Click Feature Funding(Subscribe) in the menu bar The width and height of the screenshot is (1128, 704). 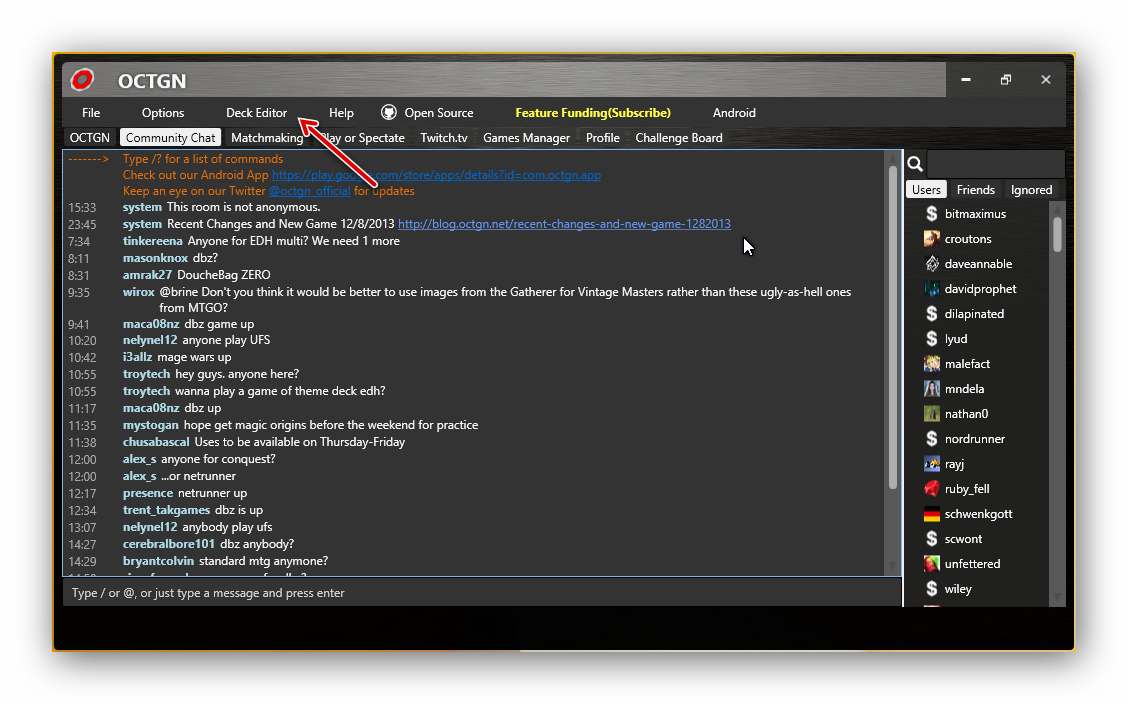[x=593, y=113]
